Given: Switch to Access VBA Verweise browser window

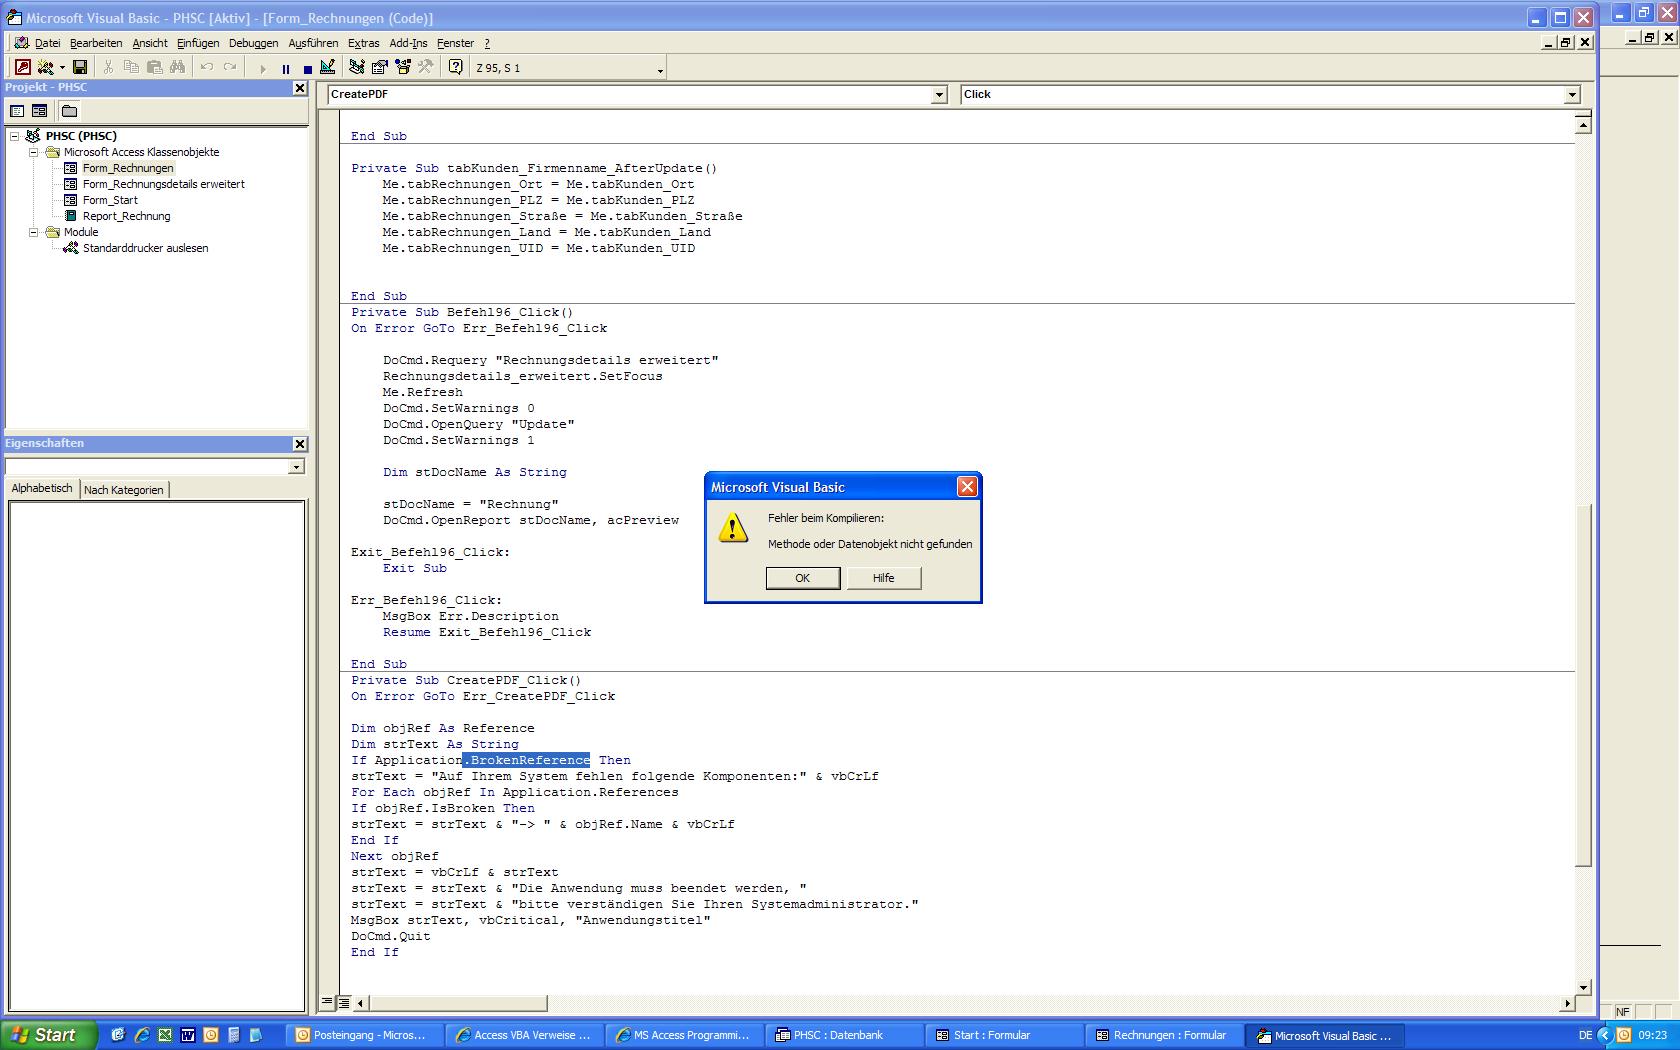Looking at the screenshot, I should tap(522, 1035).
